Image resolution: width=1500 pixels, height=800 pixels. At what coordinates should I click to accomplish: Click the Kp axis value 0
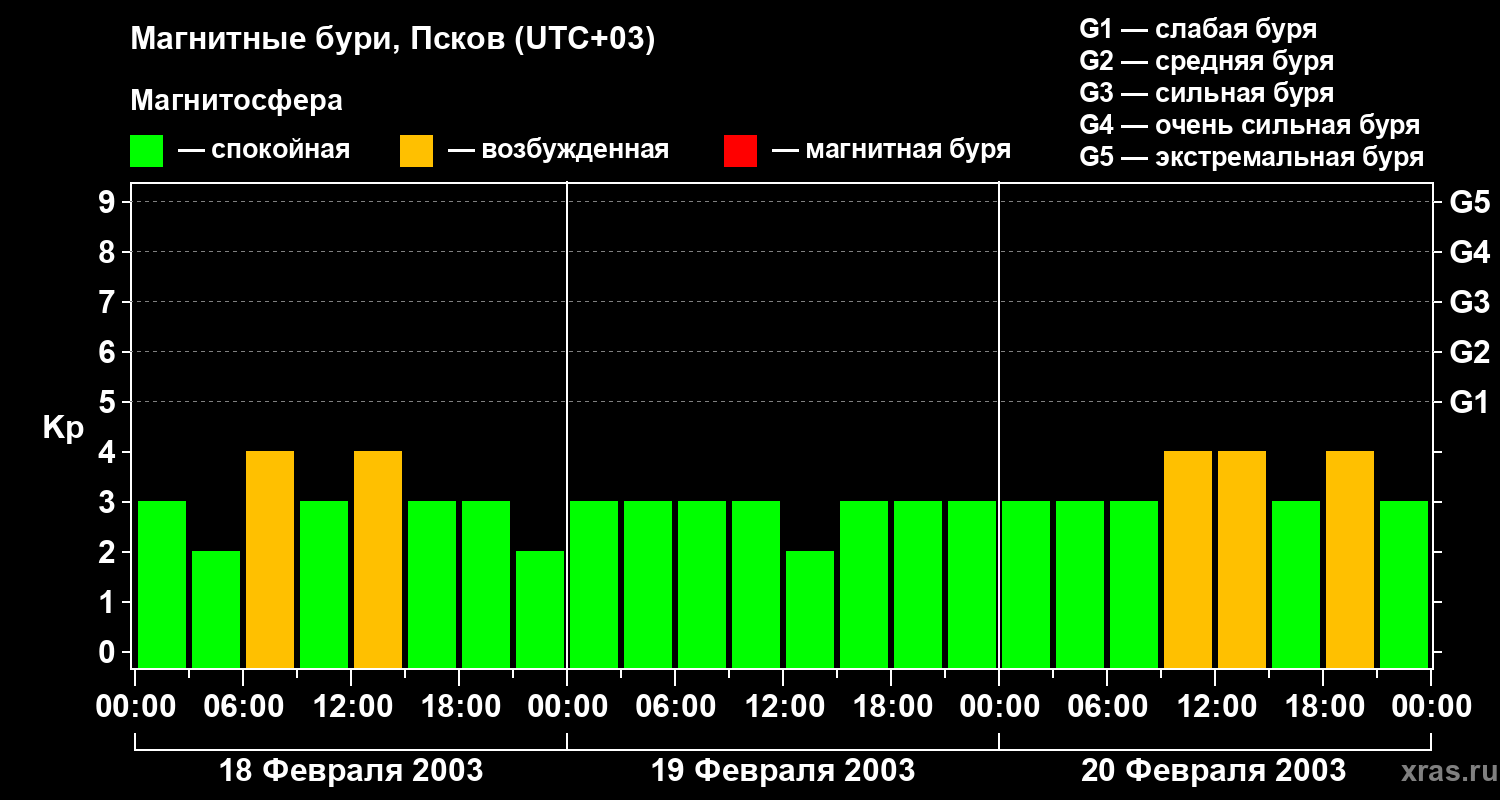click(x=109, y=653)
